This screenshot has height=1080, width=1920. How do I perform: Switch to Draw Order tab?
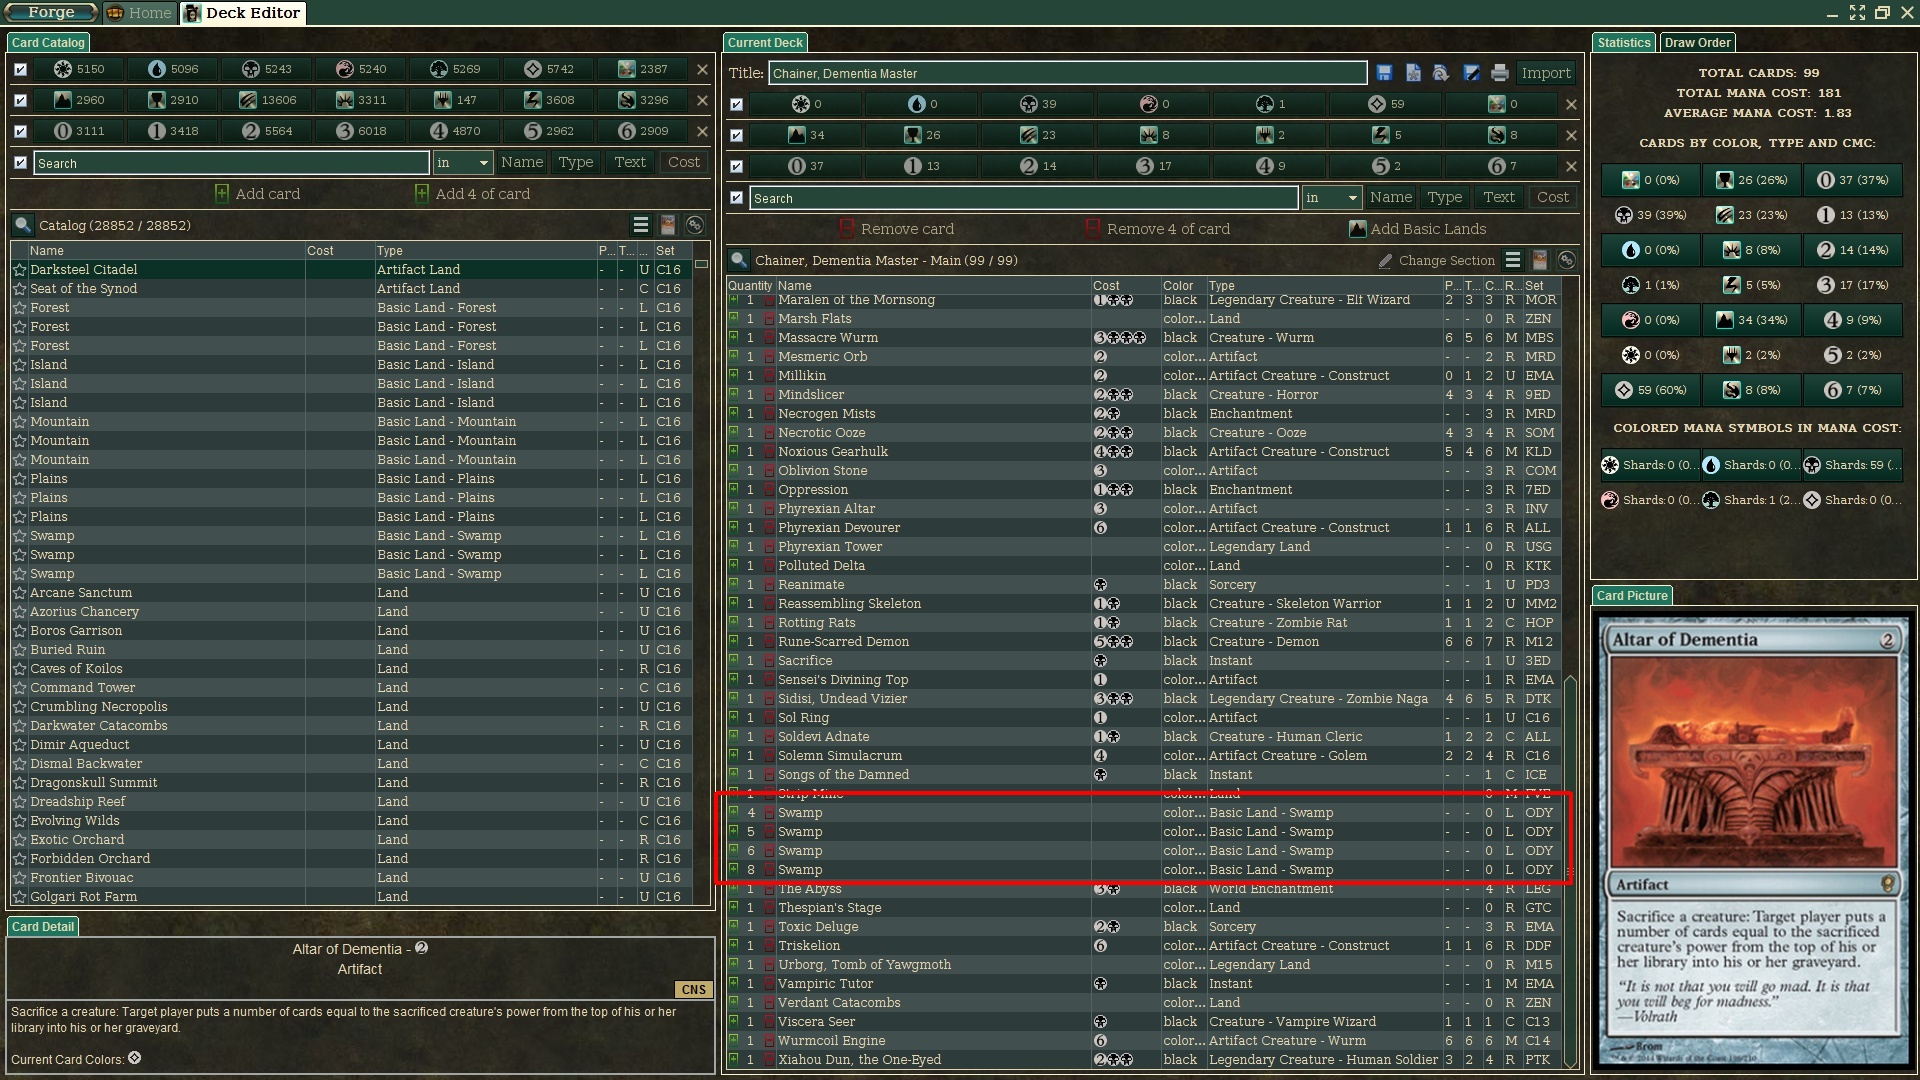click(x=1697, y=43)
